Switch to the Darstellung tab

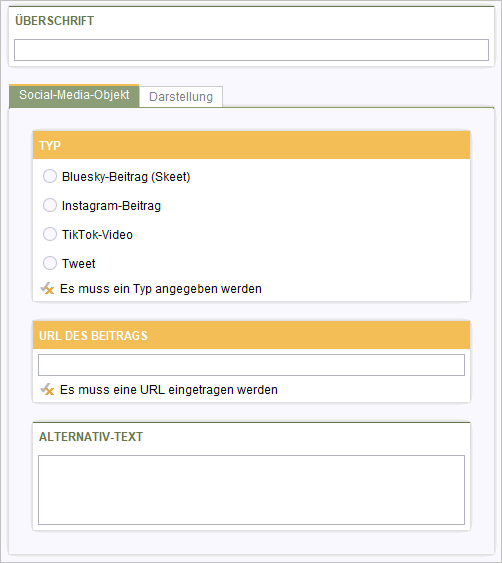pyautogui.click(x=181, y=97)
